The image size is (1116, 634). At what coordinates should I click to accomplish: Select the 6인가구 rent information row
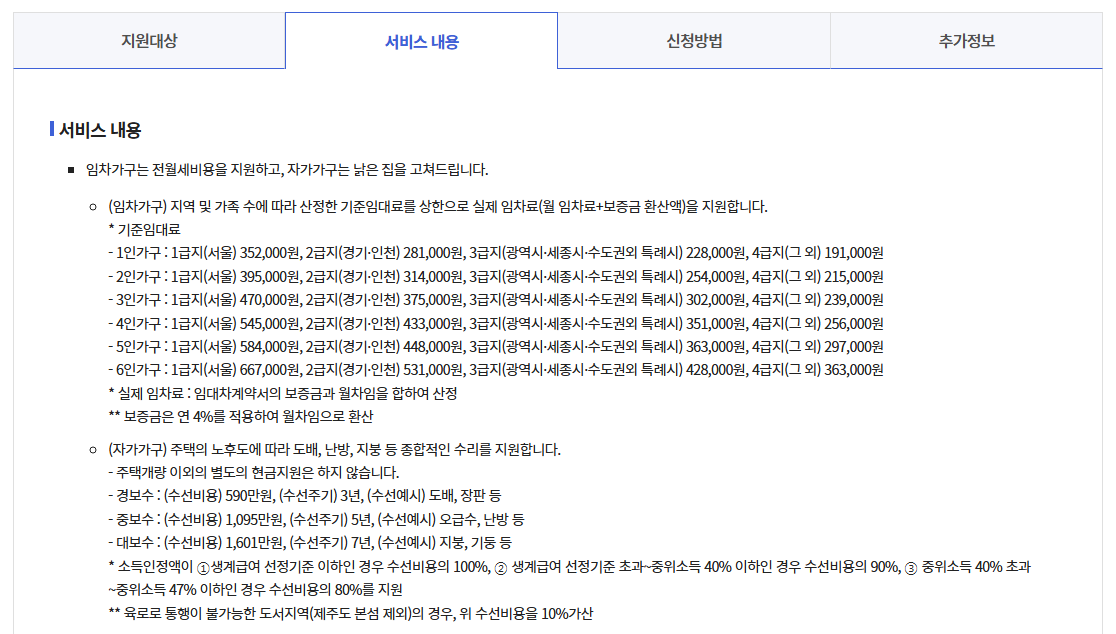click(496, 366)
